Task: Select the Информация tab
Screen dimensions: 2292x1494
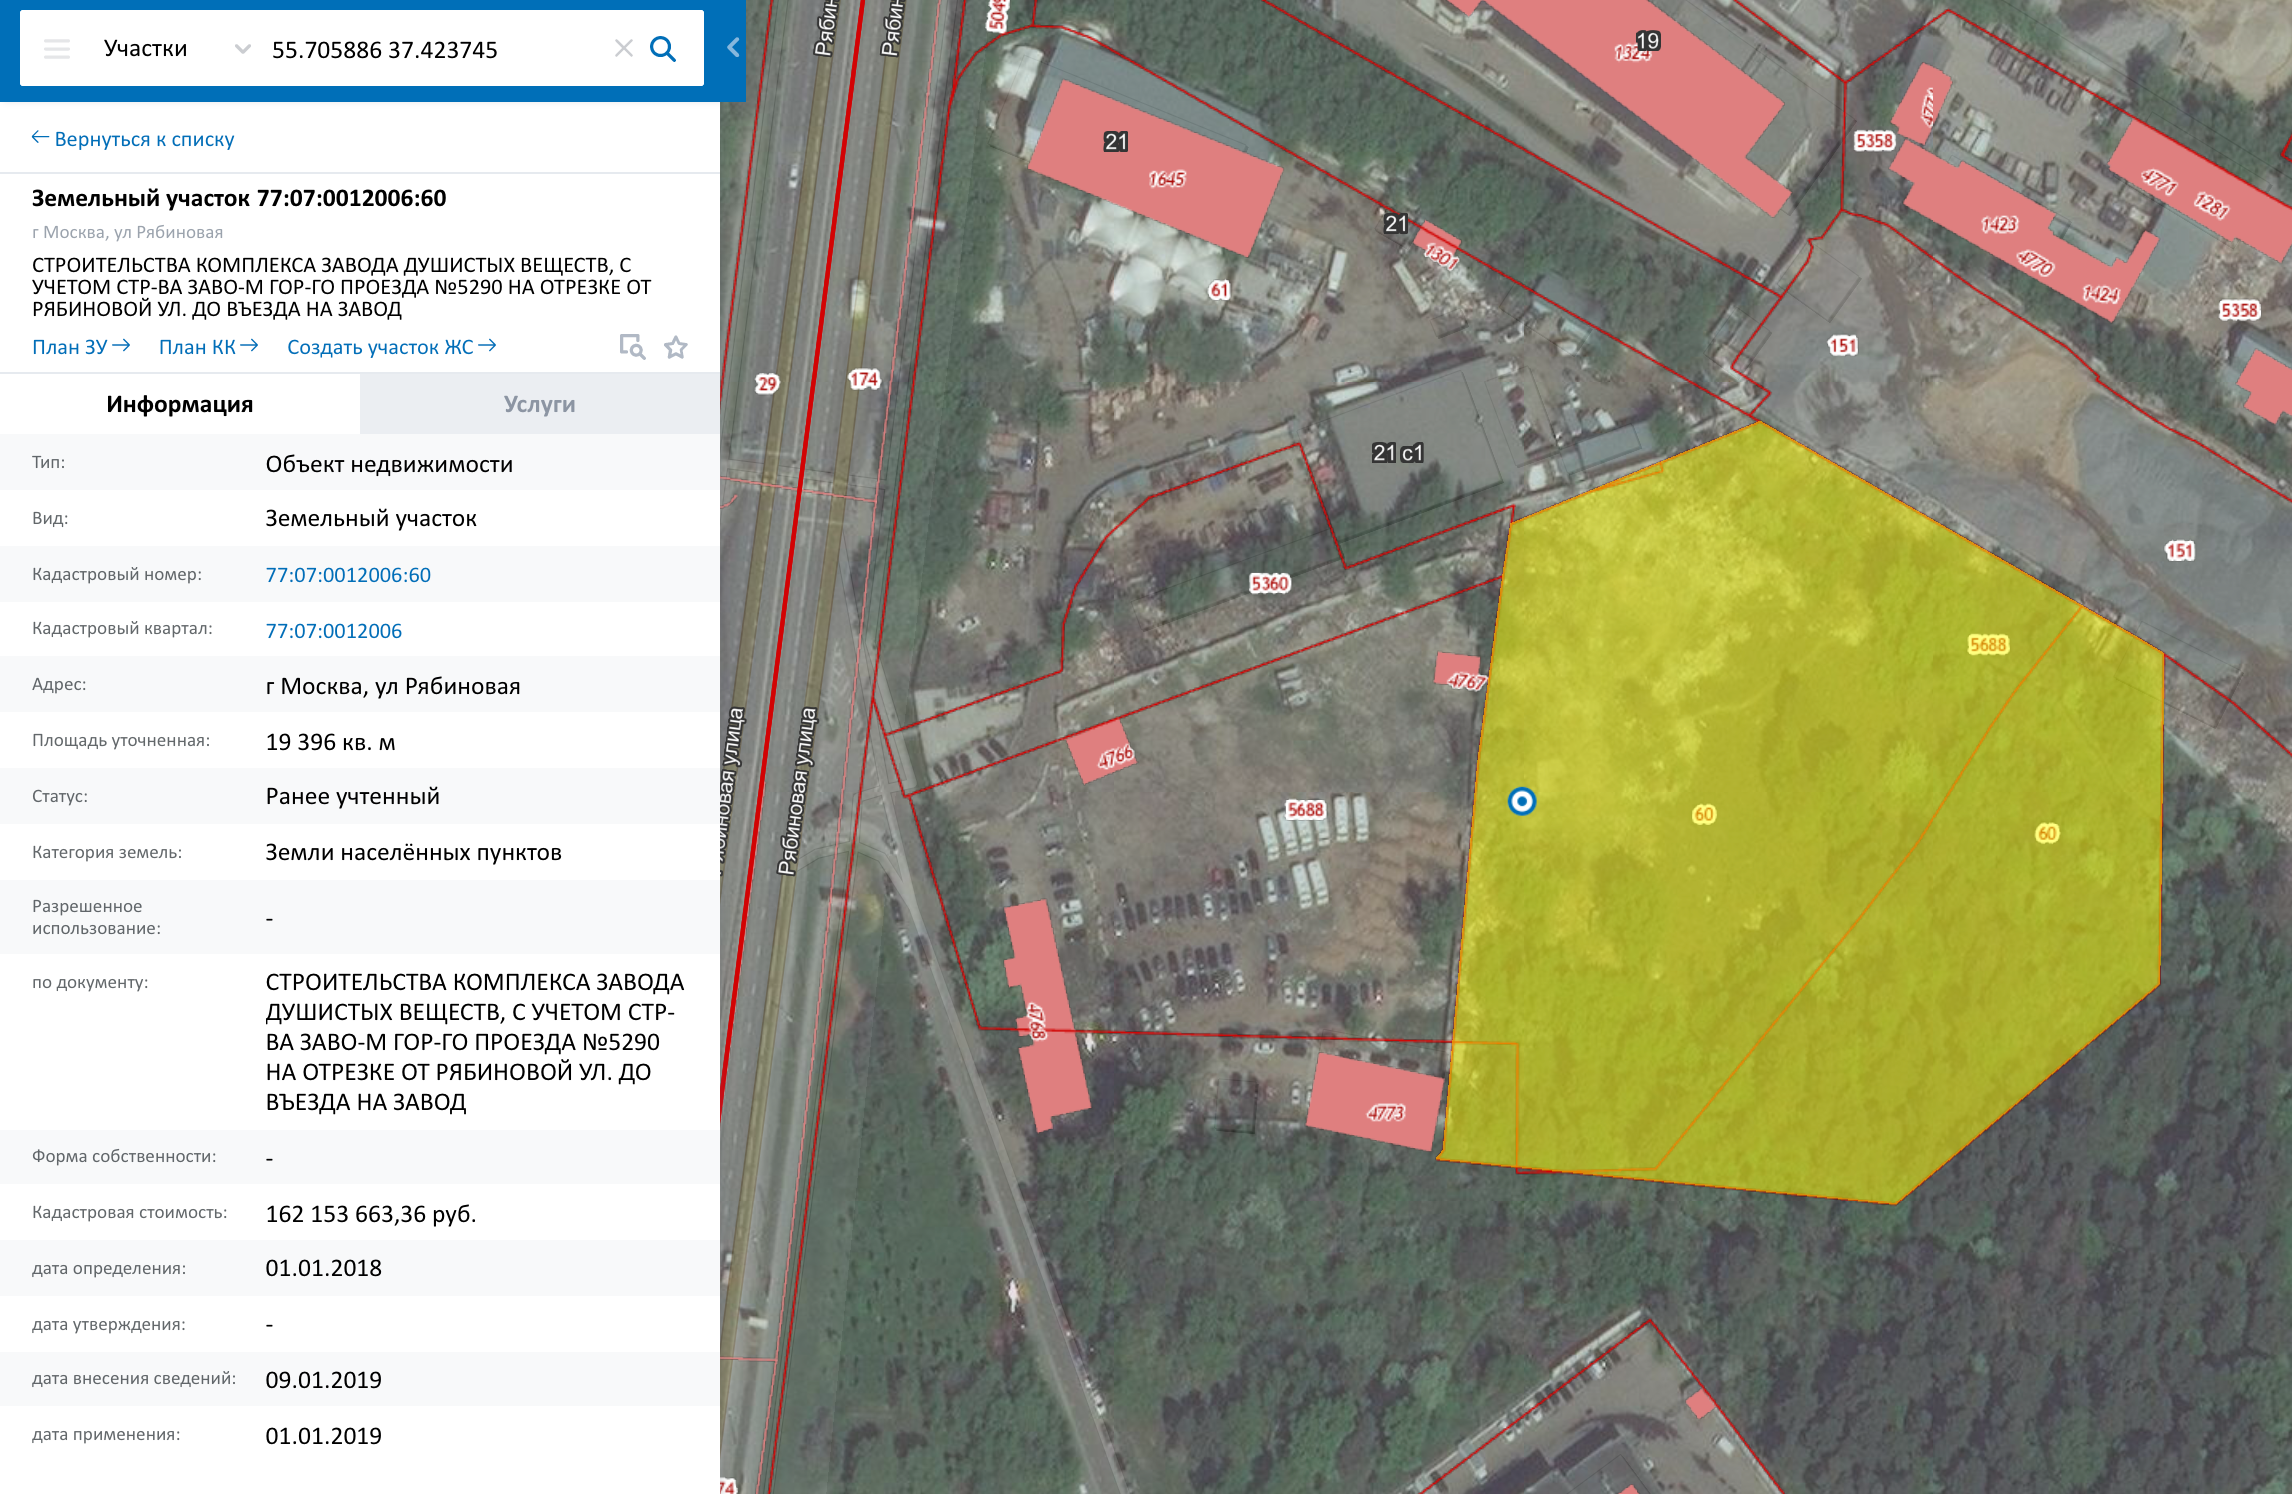Action: tap(180, 404)
